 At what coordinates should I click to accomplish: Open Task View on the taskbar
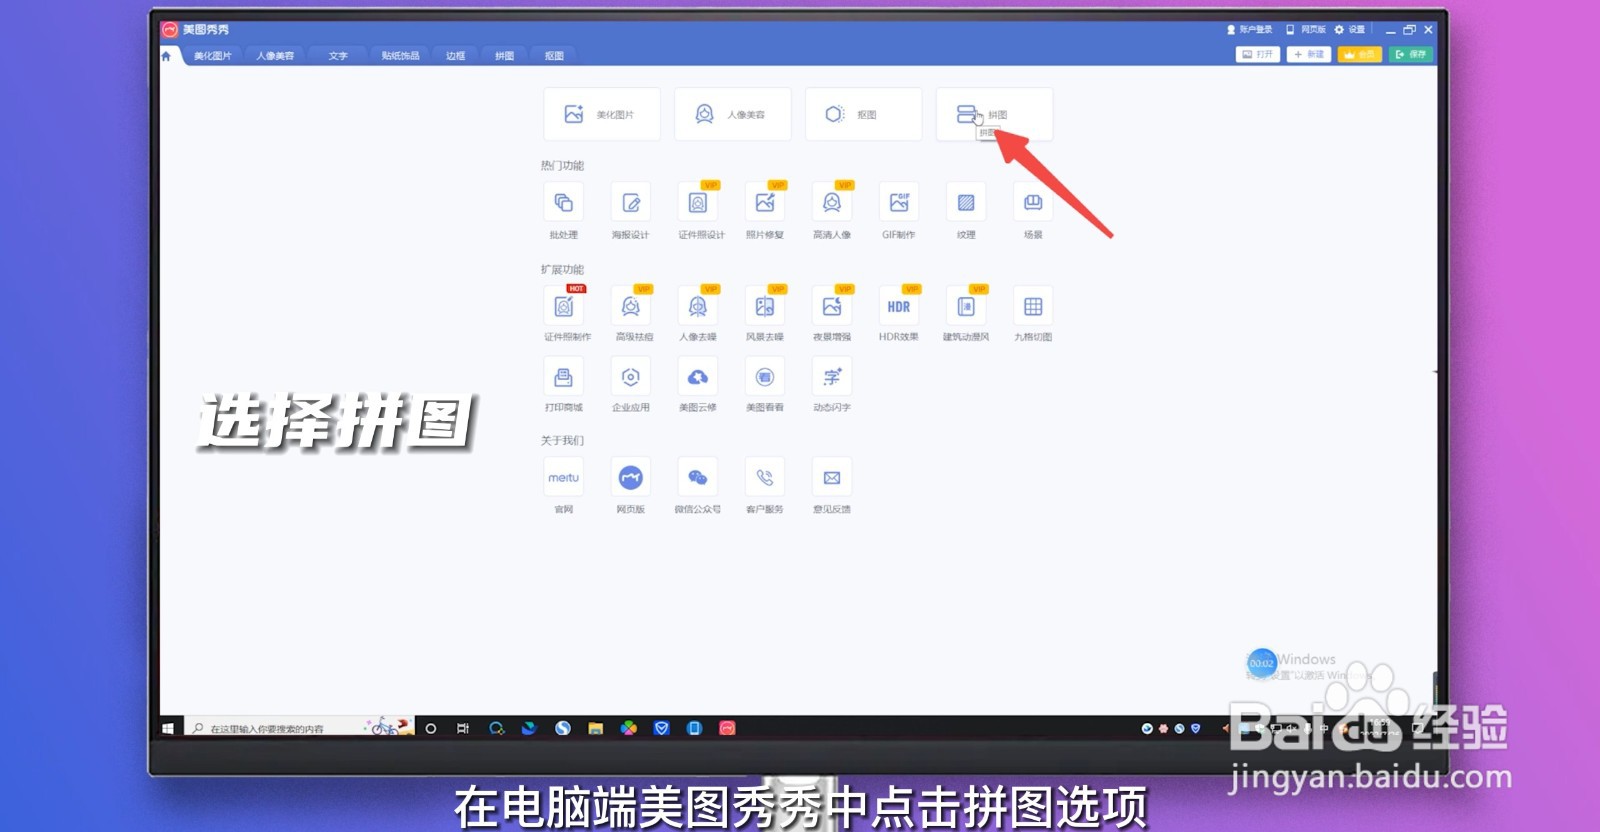(x=463, y=728)
